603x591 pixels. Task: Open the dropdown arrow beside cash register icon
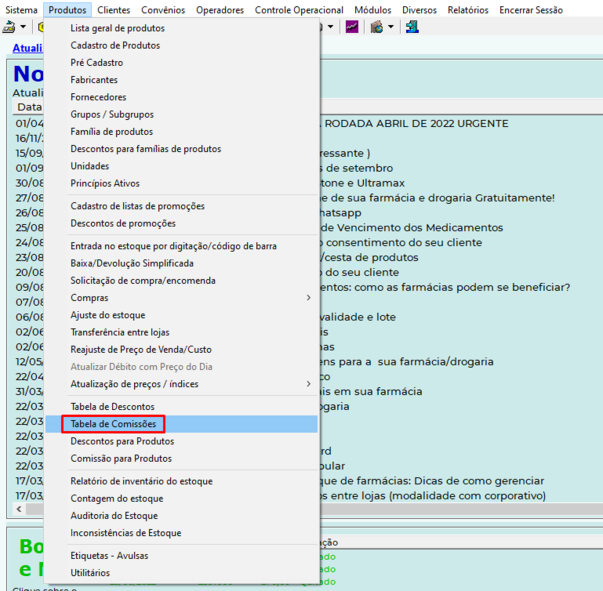(23, 27)
